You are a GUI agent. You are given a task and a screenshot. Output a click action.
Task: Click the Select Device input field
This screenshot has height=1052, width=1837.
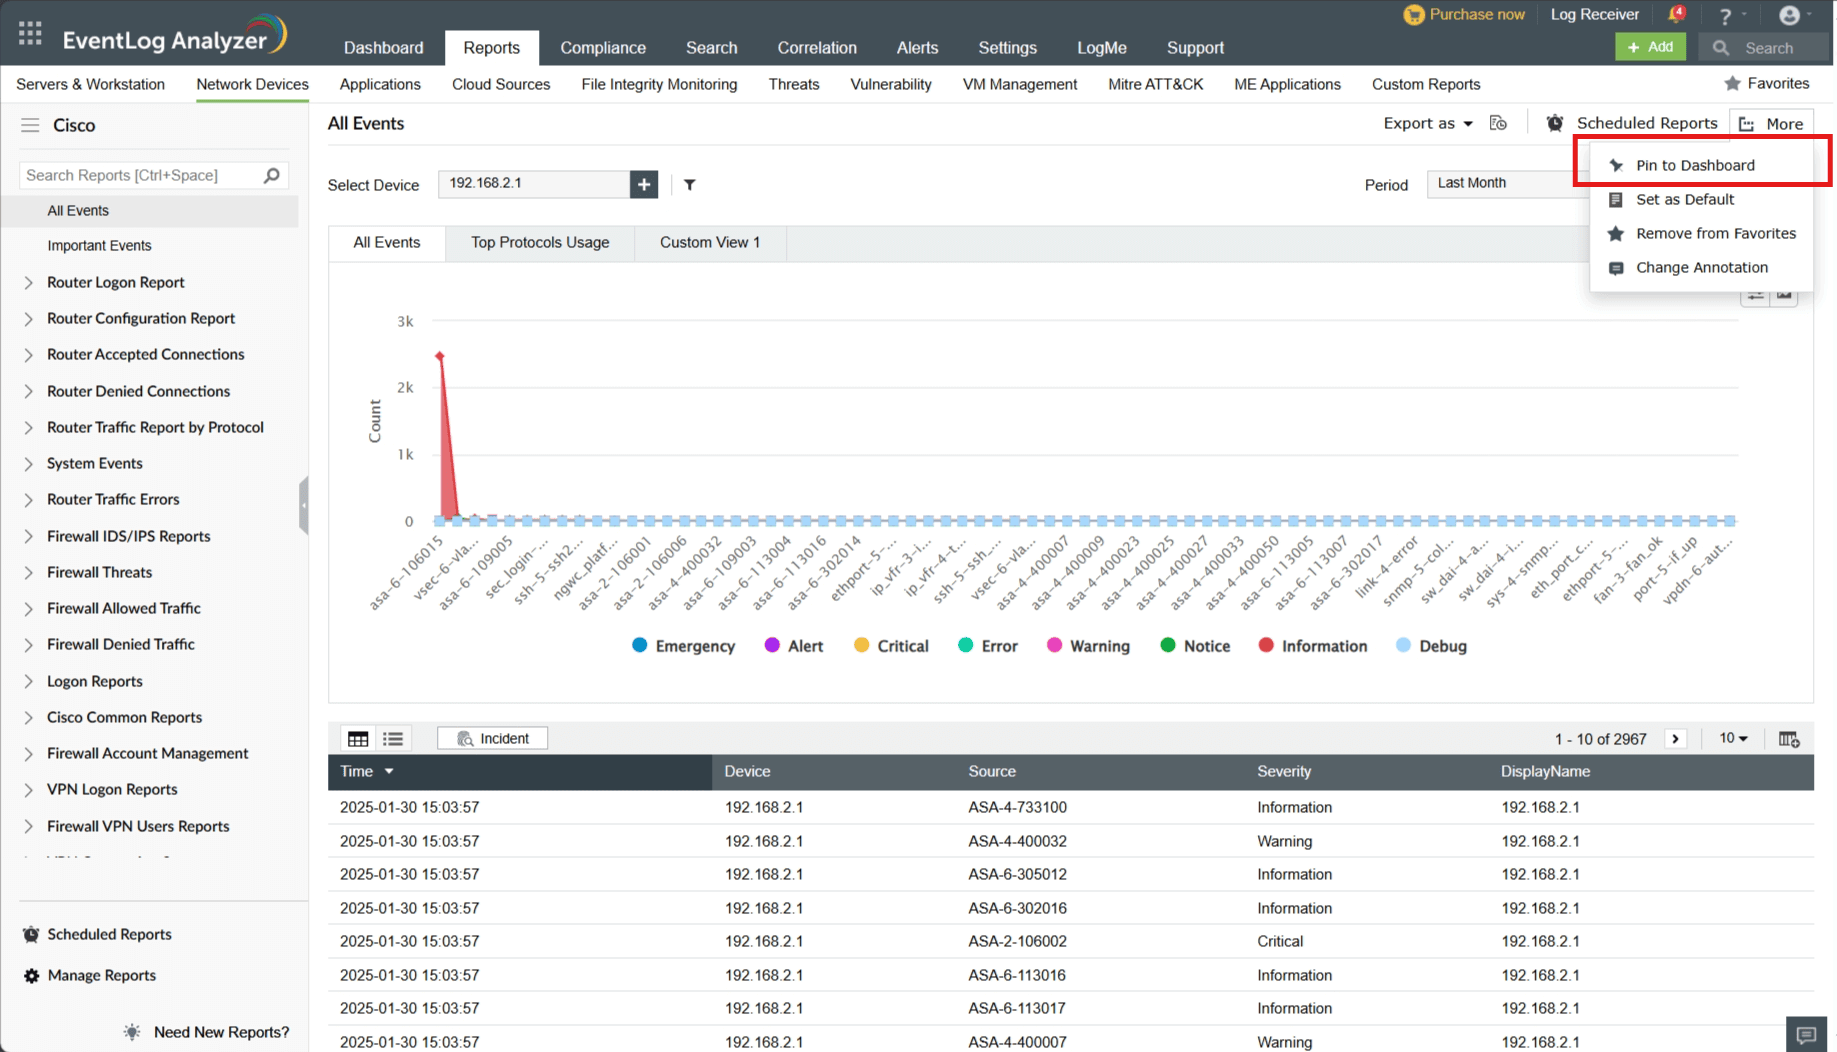tap(534, 184)
